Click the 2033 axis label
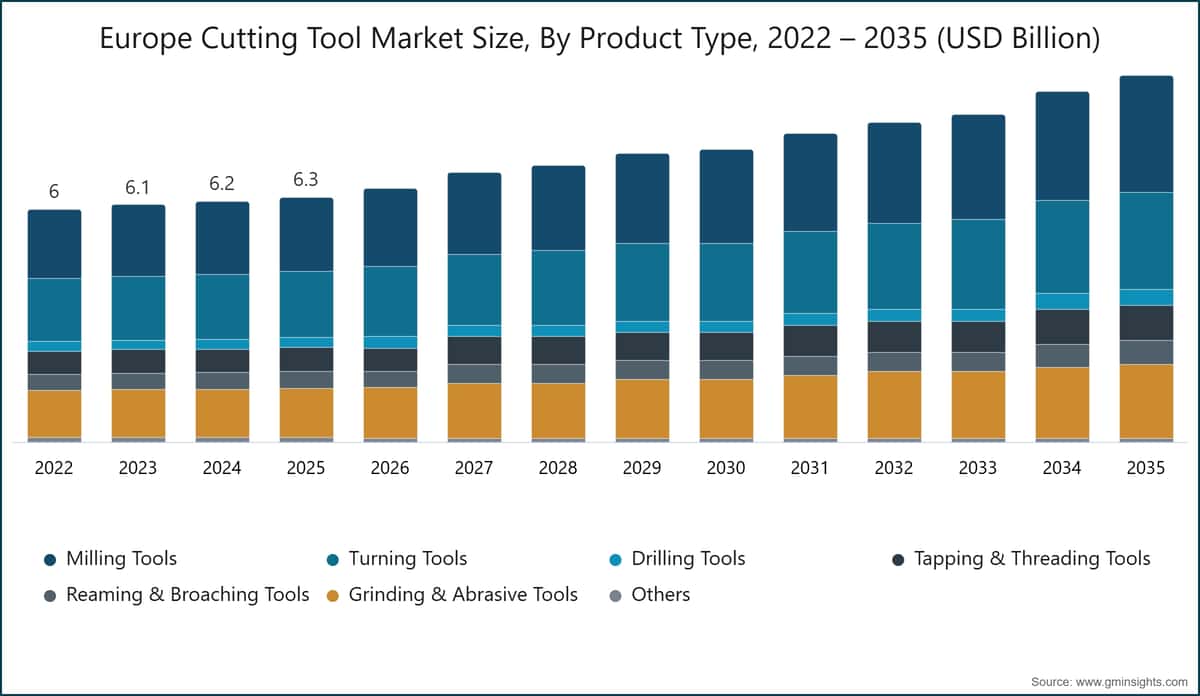The image size is (1200, 696). (978, 468)
